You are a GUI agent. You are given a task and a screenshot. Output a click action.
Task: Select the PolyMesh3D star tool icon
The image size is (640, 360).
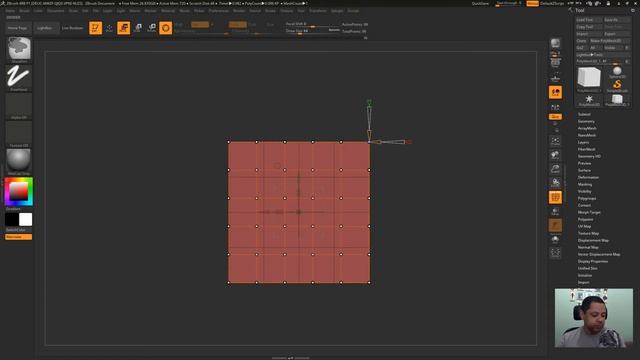click(x=589, y=100)
